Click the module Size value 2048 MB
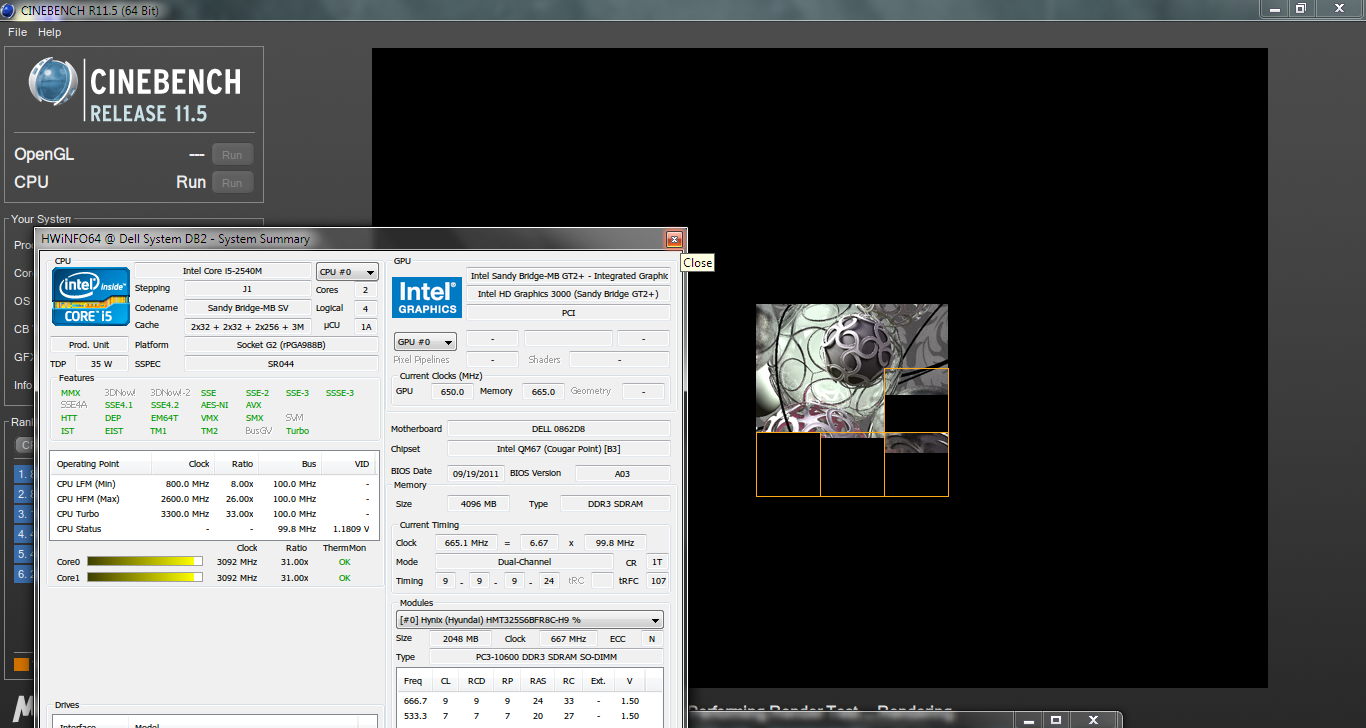Image resolution: width=1366 pixels, height=728 pixels. pyautogui.click(x=460, y=639)
